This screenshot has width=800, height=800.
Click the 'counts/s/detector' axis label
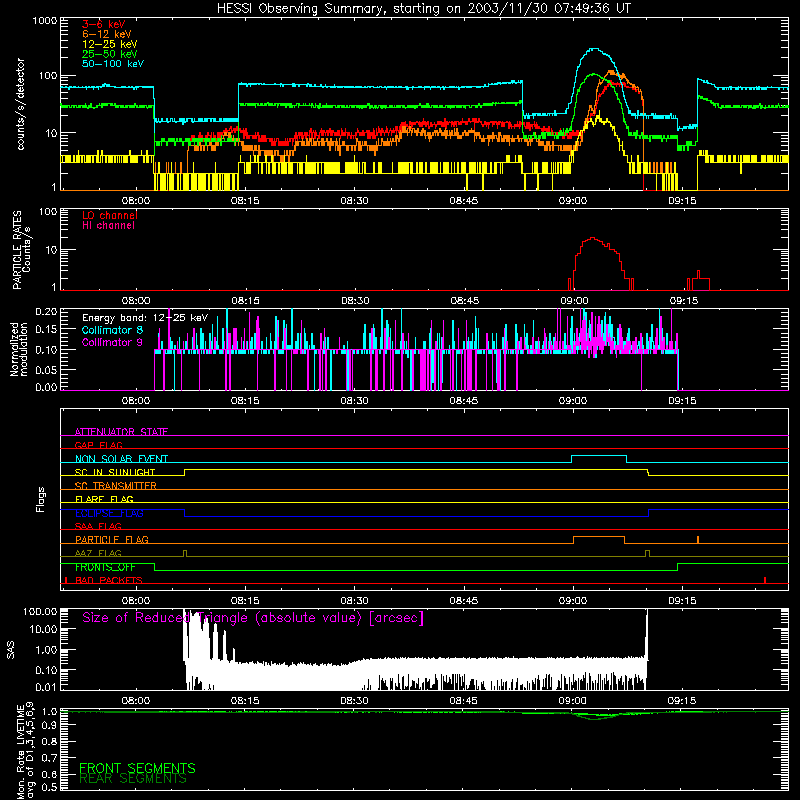point(20,104)
